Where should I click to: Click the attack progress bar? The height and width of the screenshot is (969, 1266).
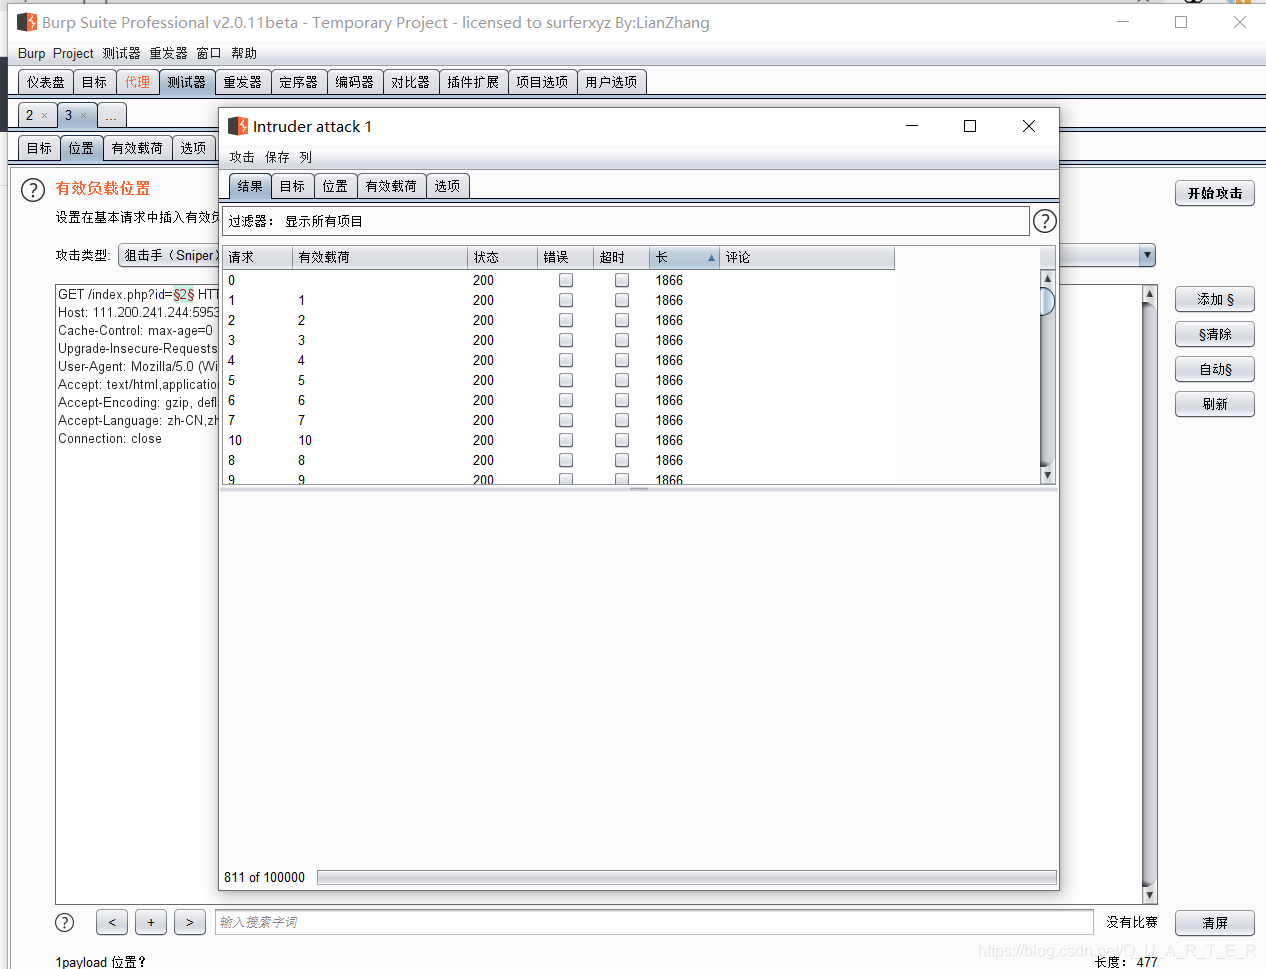(686, 877)
